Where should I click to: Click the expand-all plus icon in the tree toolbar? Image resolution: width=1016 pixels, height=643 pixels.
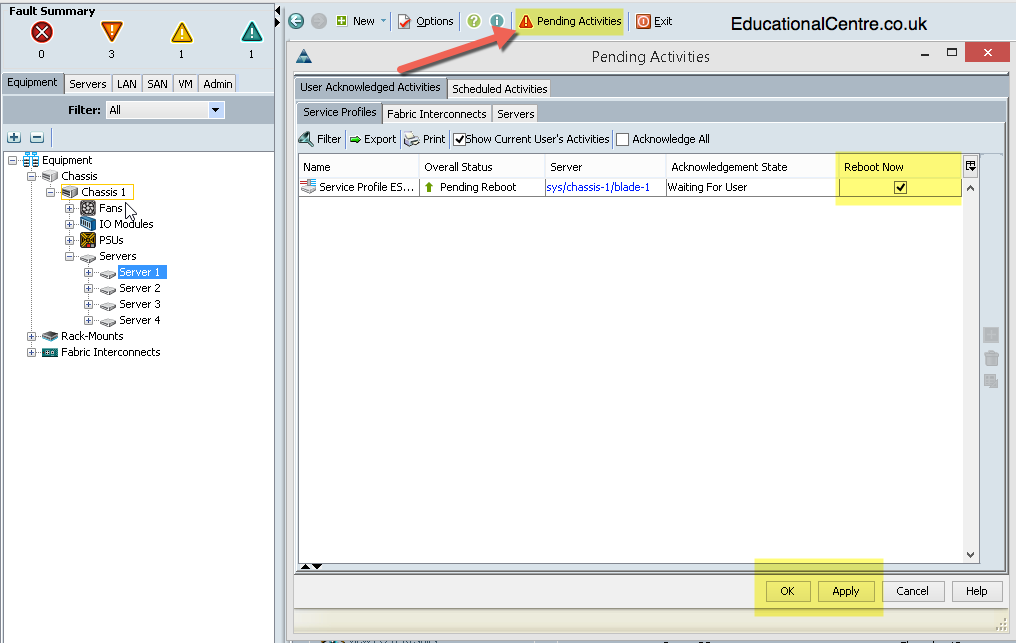point(14,137)
